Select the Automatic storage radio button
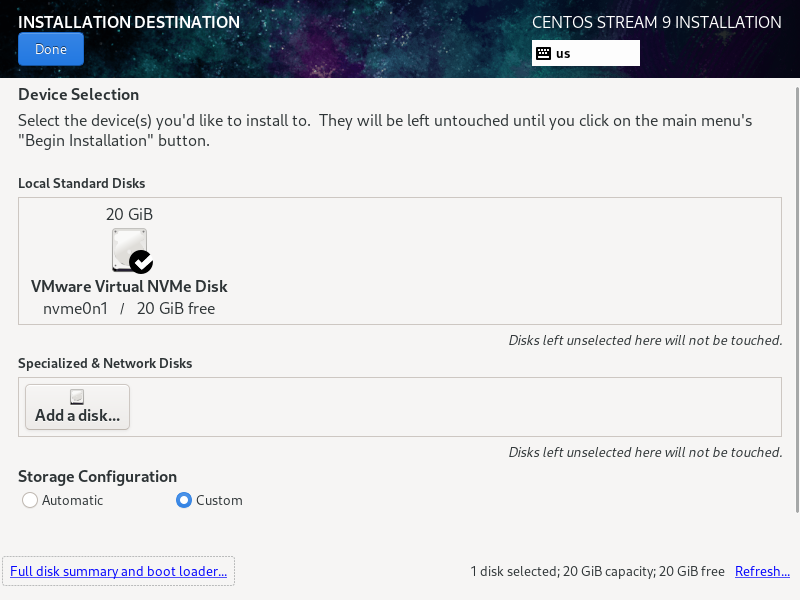The image size is (800, 600). [30, 500]
